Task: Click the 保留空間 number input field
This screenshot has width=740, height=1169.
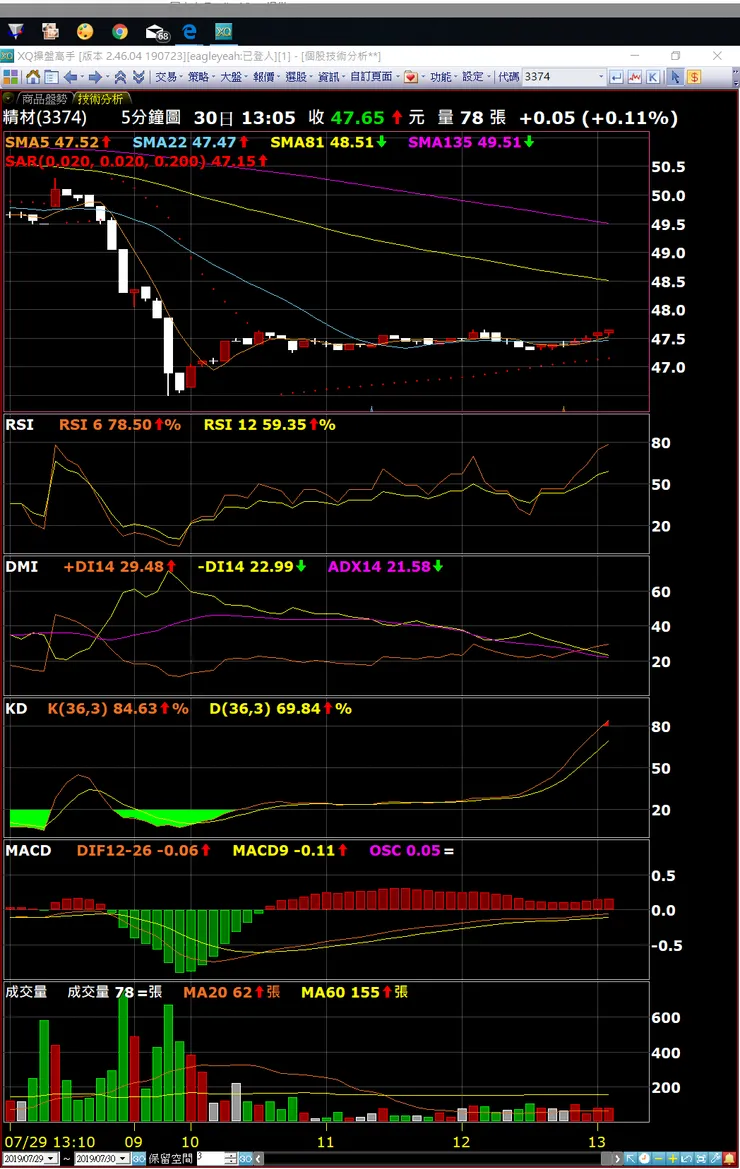Action: pos(210,1159)
